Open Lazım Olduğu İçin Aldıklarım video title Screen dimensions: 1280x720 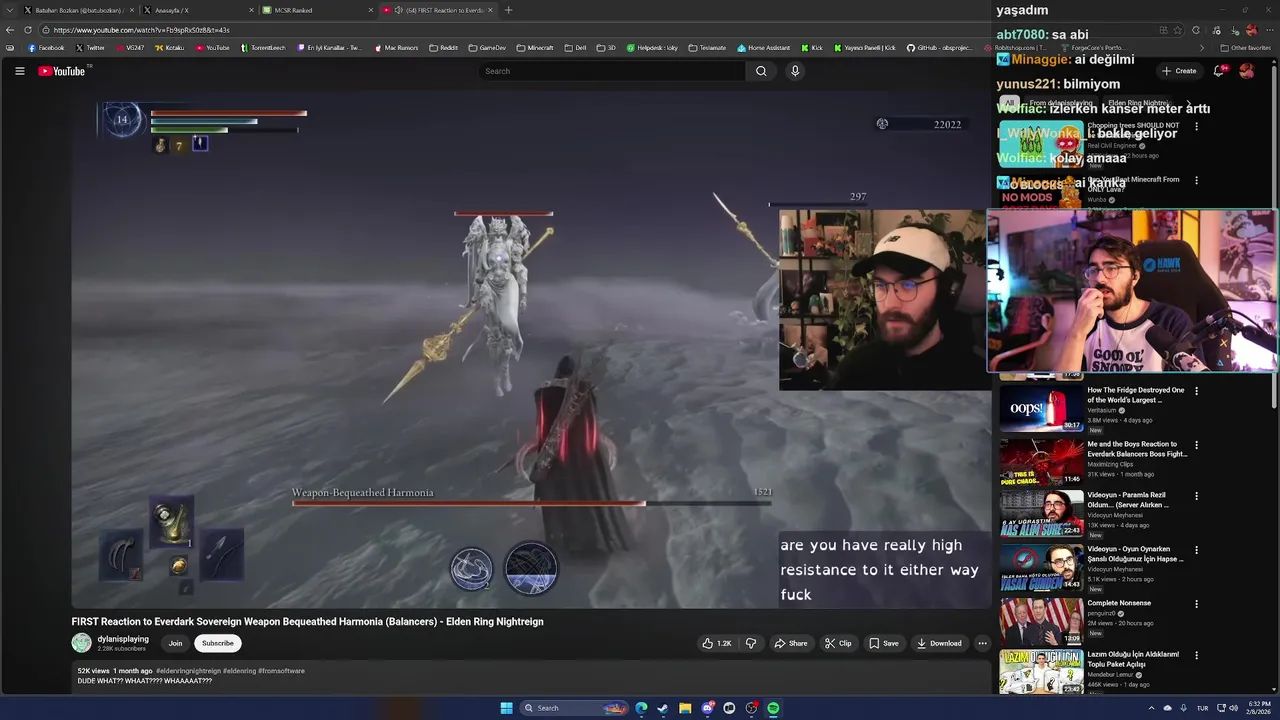1133,659
